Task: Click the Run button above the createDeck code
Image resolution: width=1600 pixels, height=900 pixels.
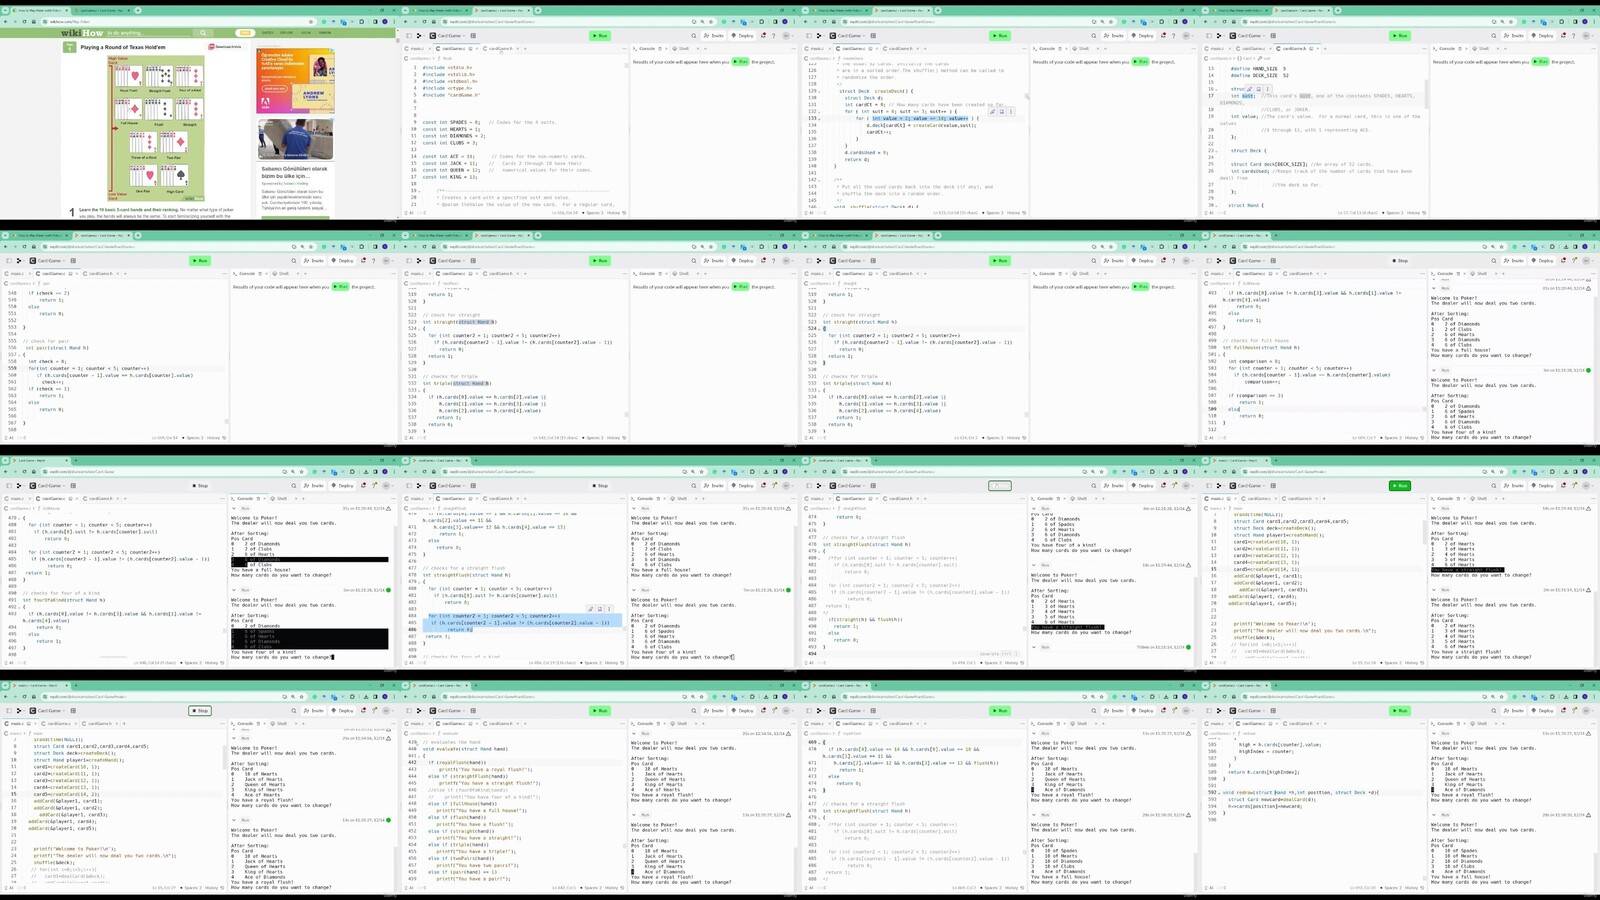Action: coord(1001,36)
